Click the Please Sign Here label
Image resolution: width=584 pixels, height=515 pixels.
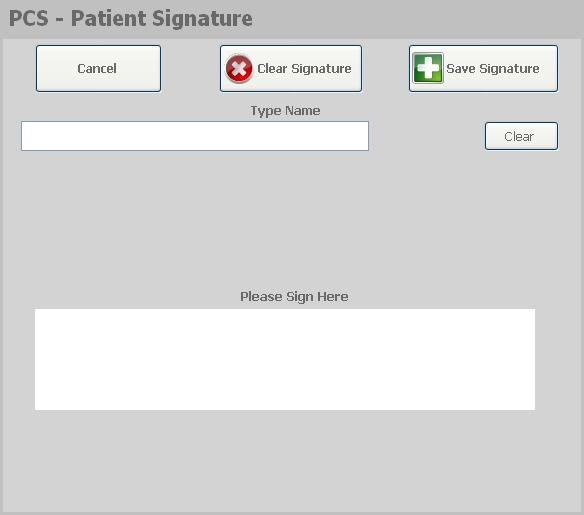click(x=294, y=297)
